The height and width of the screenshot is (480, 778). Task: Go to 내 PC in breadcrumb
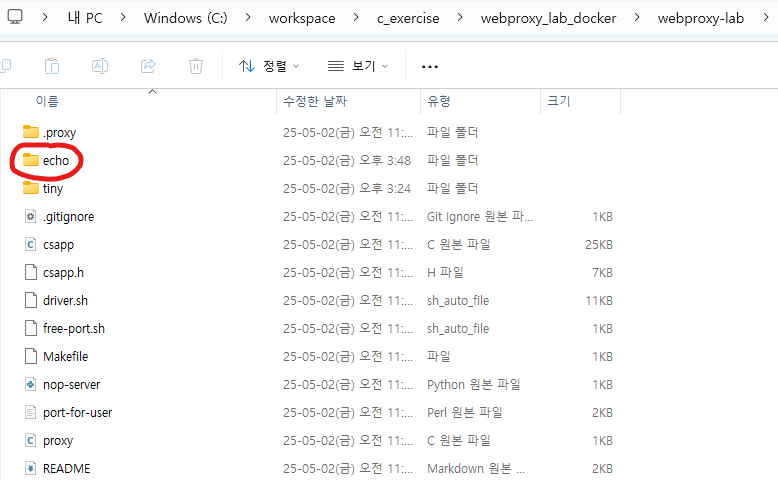click(x=85, y=18)
